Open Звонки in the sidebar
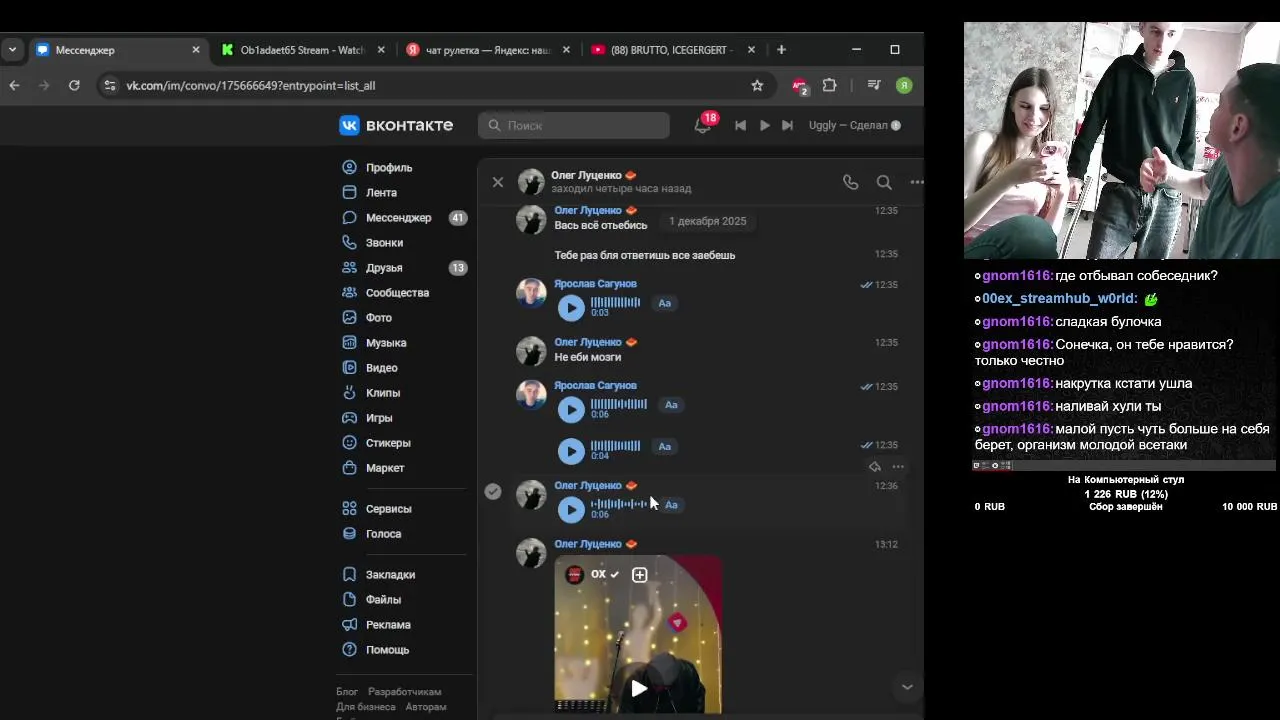 click(384, 243)
